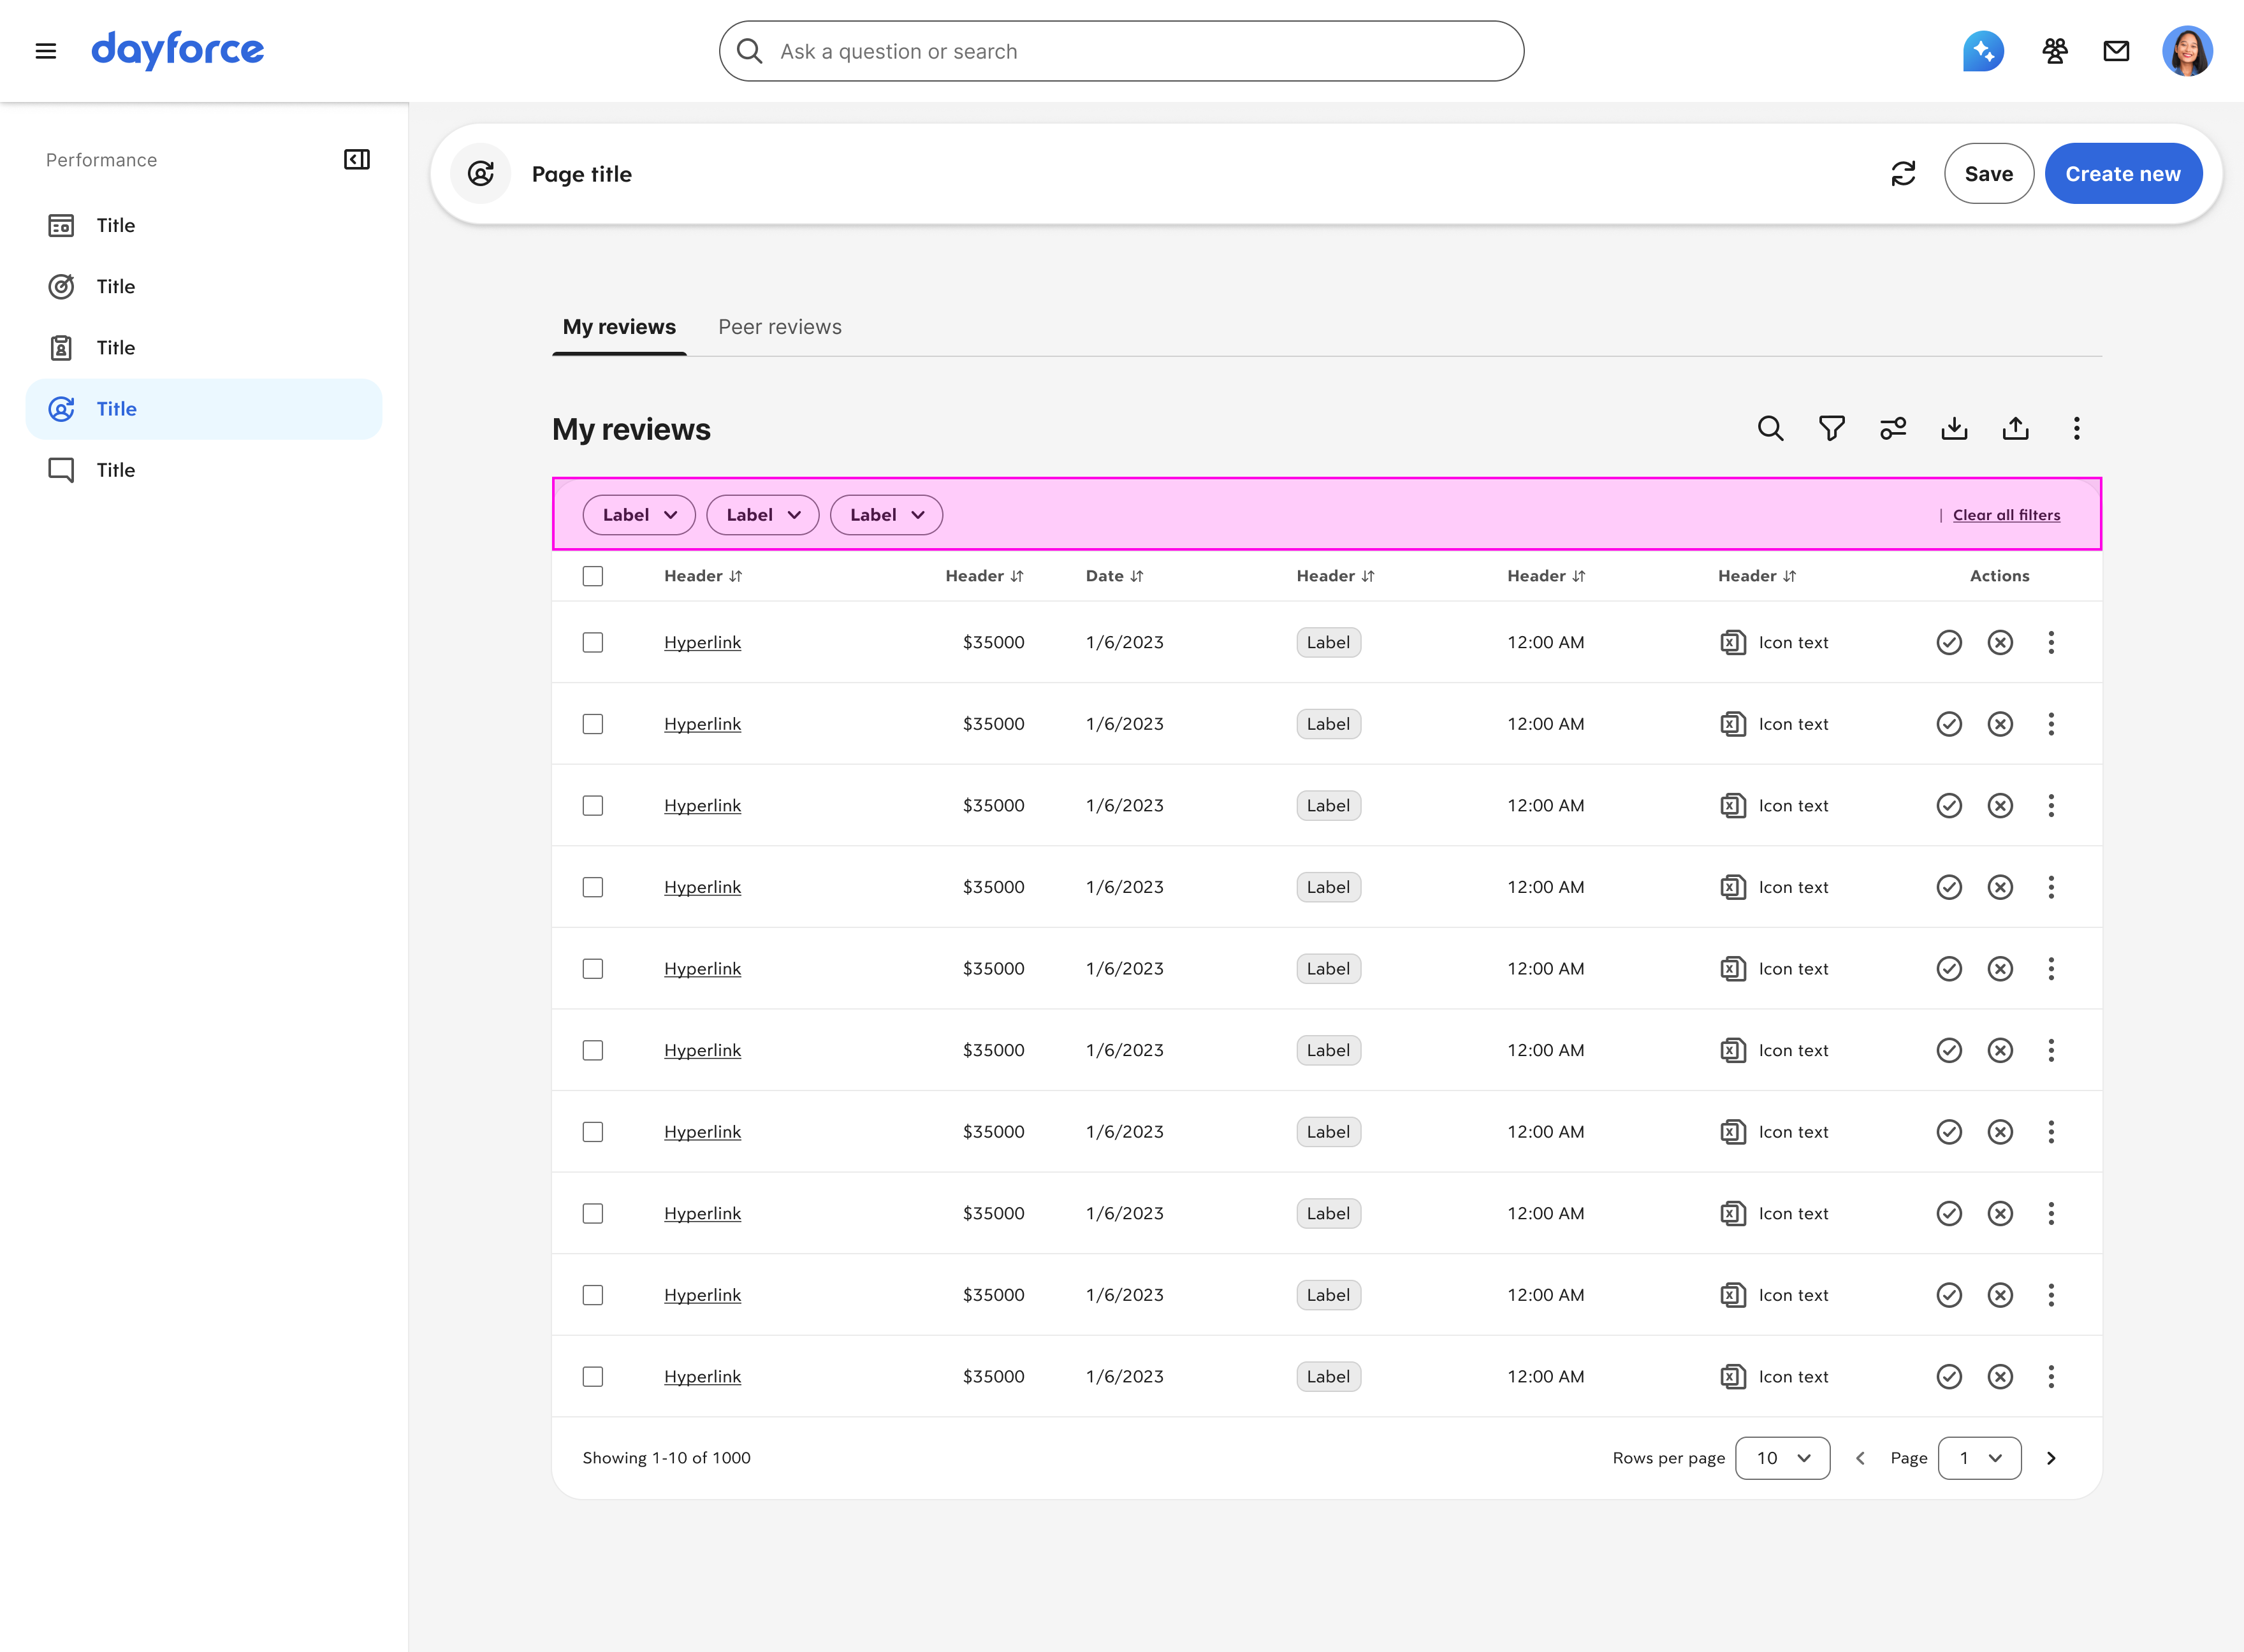
Task: Click the download icon above the table
Action: point(1954,429)
